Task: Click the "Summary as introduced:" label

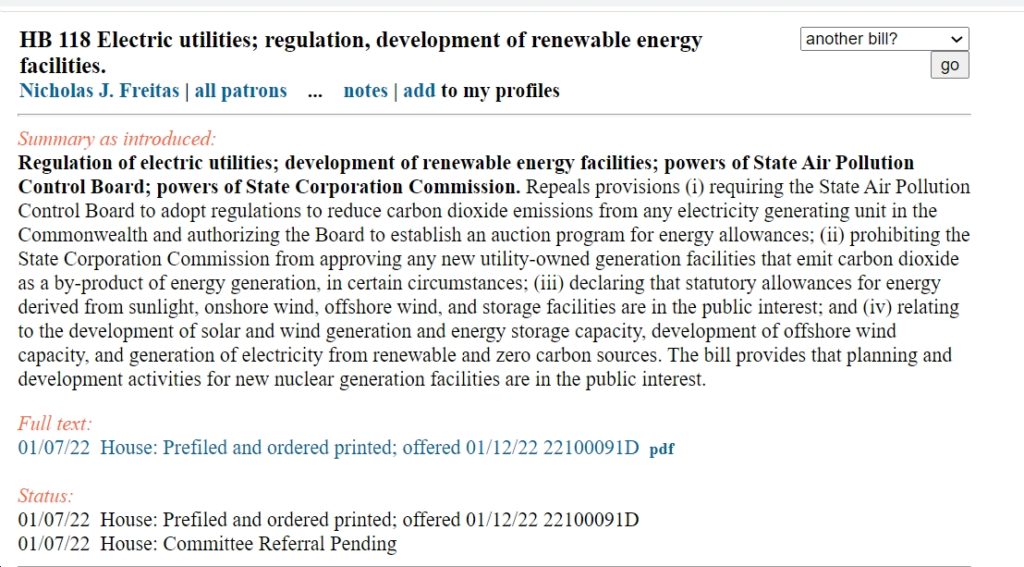Action: 116,138
